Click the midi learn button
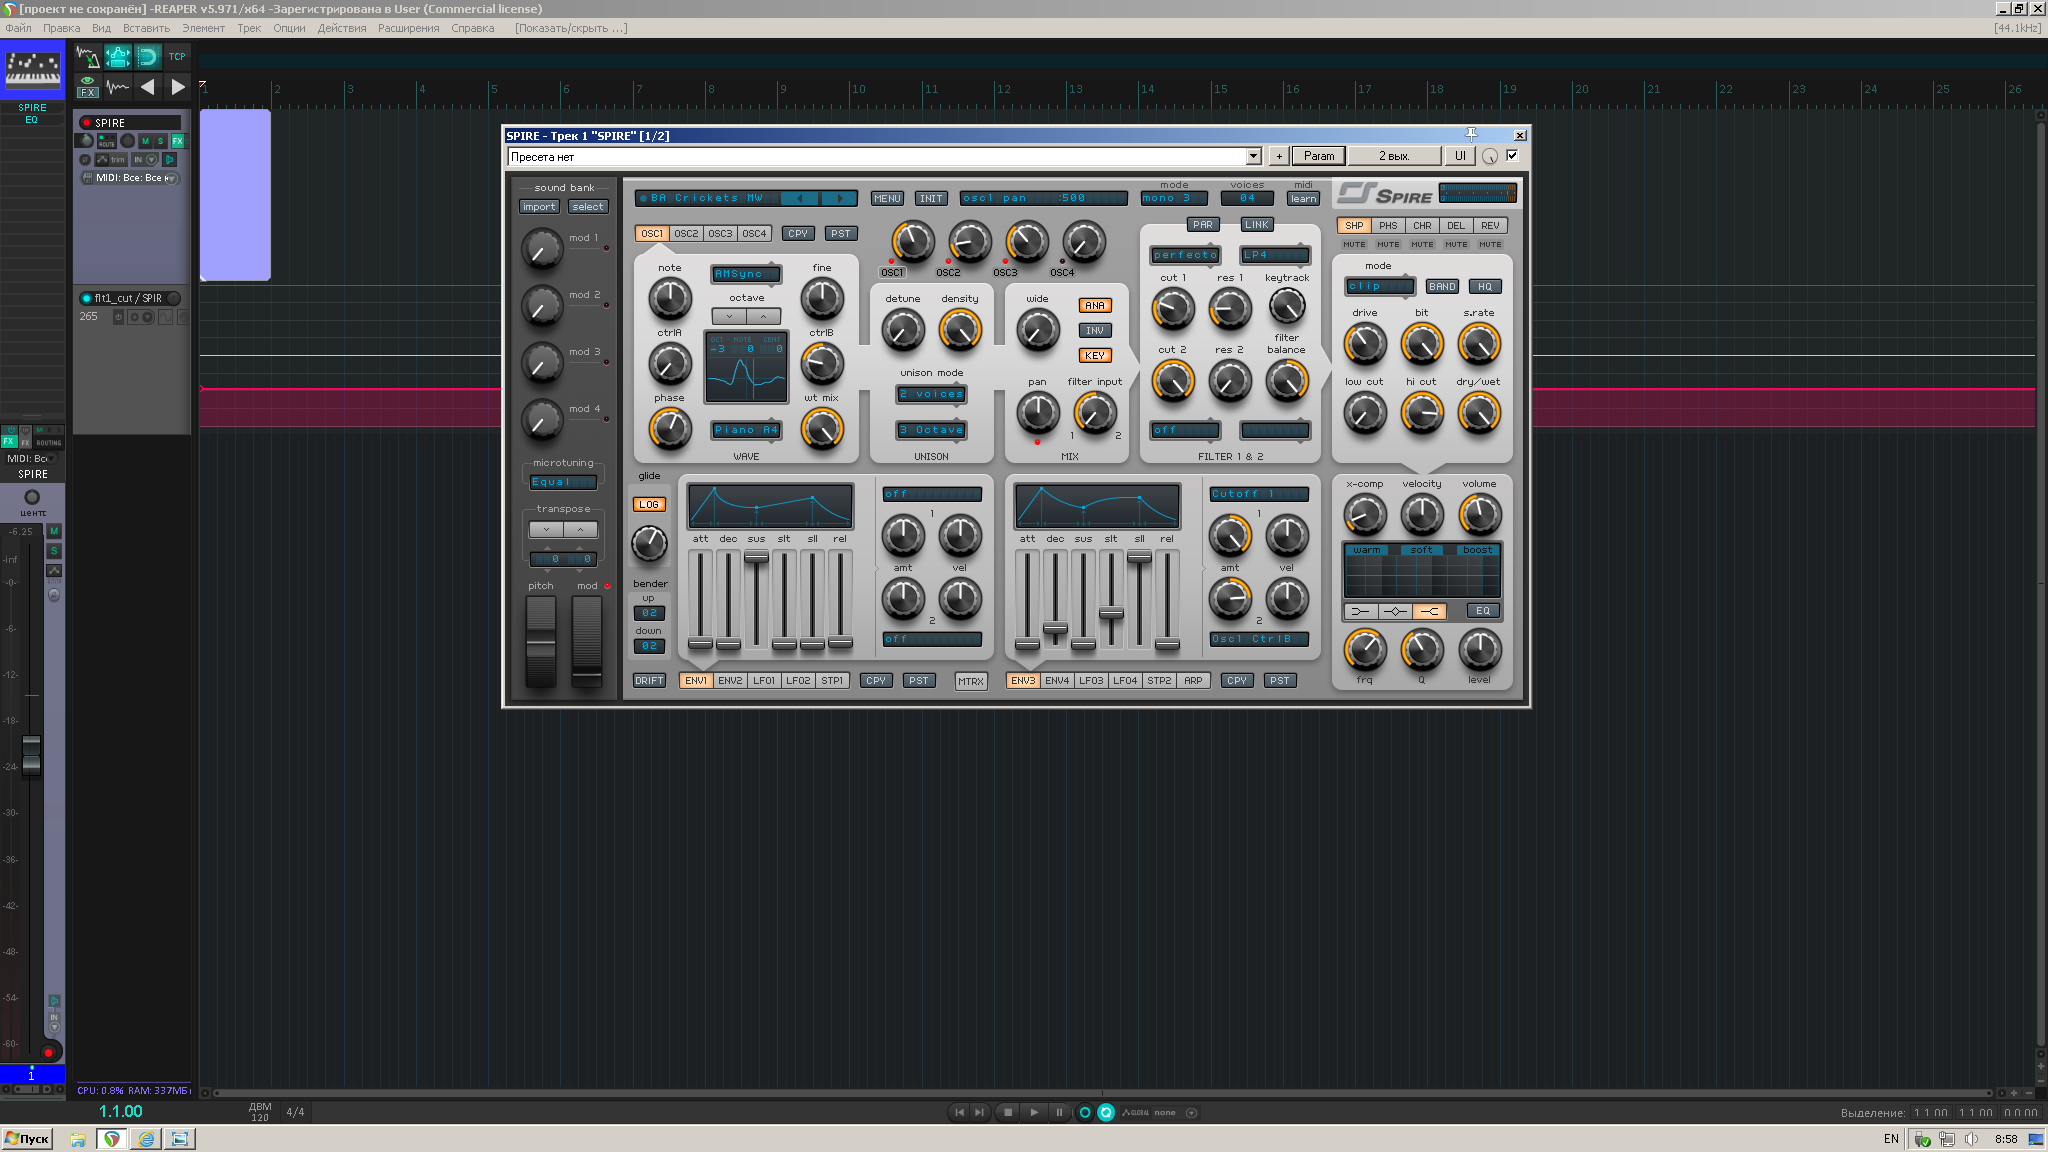Image resolution: width=2048 pixels, height=1152 pixels. [x=1303, y=199]
